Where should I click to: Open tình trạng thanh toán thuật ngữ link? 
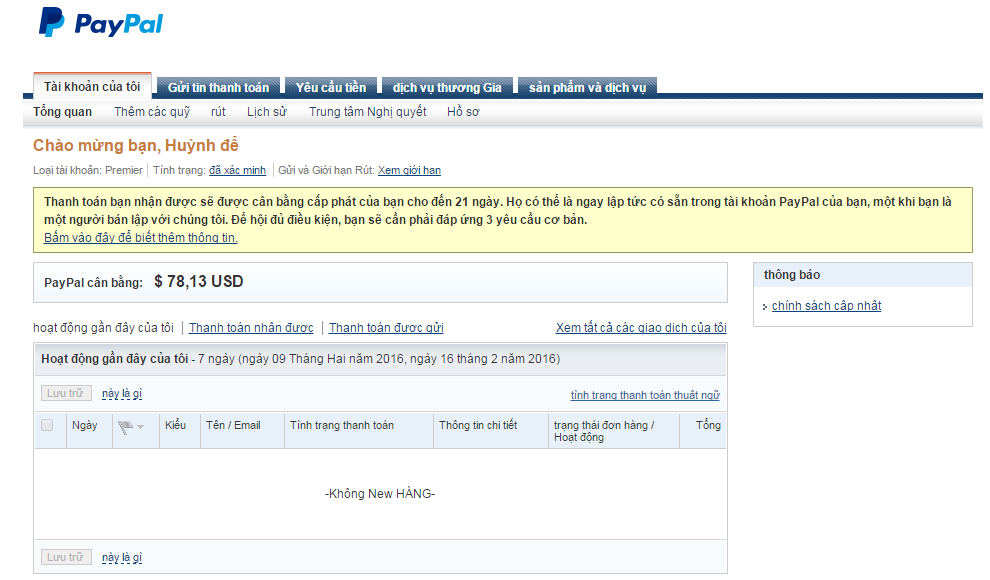coord(645,395)
